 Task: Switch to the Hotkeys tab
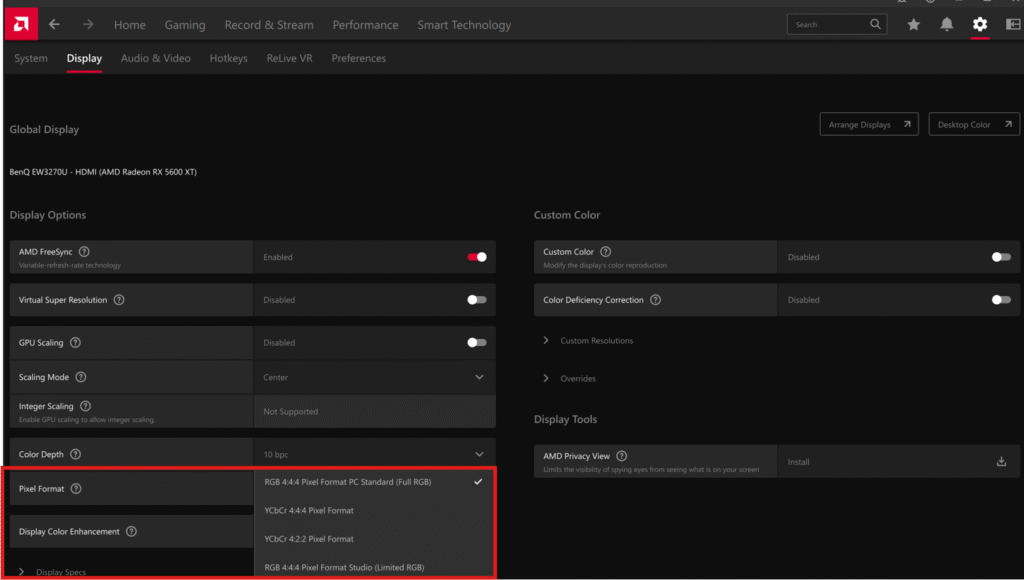229,58
